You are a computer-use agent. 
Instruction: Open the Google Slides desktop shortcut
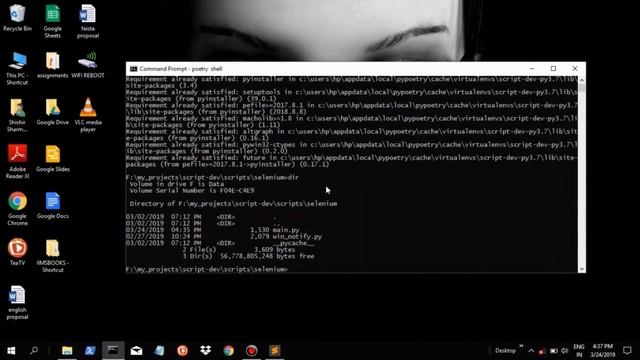(53, 158)
